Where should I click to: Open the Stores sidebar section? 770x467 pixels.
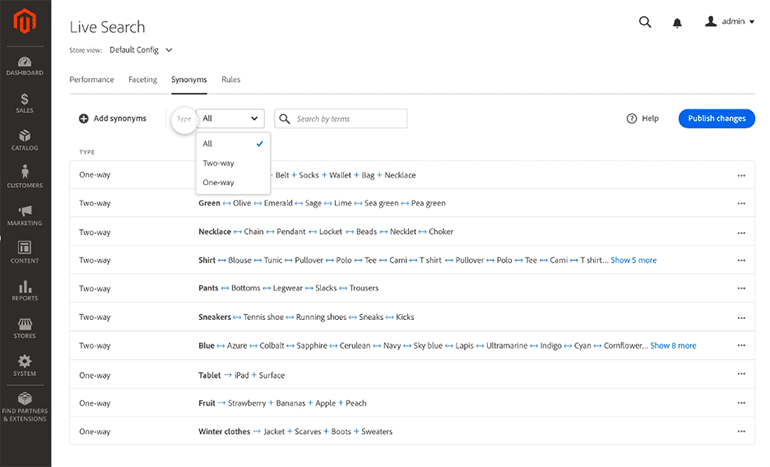point(25,328)
